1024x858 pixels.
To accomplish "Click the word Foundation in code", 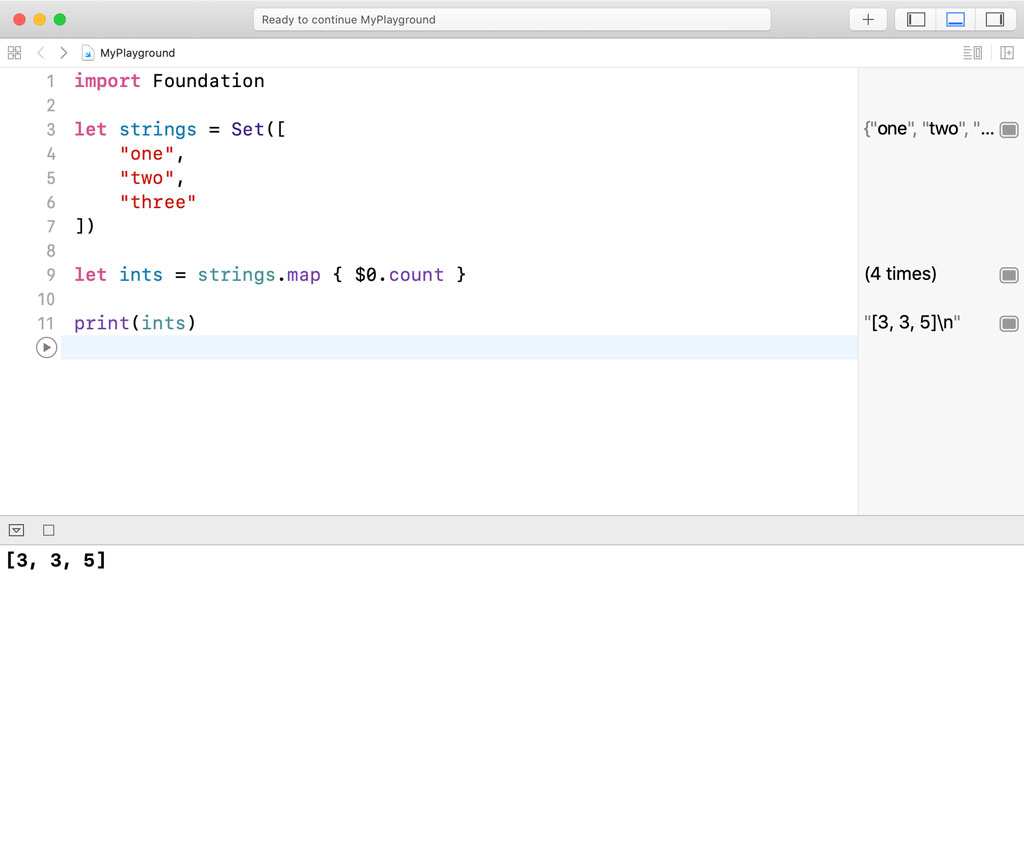I will [208, 81].
